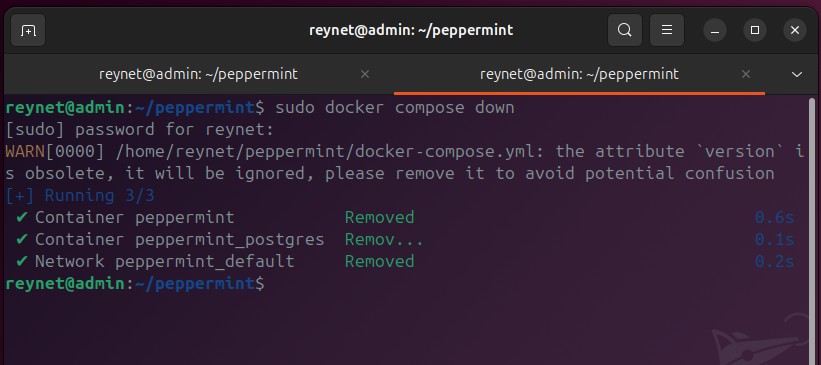The image size is (821, 365).
Task: Open the terminal search icon
Action: tap(625, 30)
